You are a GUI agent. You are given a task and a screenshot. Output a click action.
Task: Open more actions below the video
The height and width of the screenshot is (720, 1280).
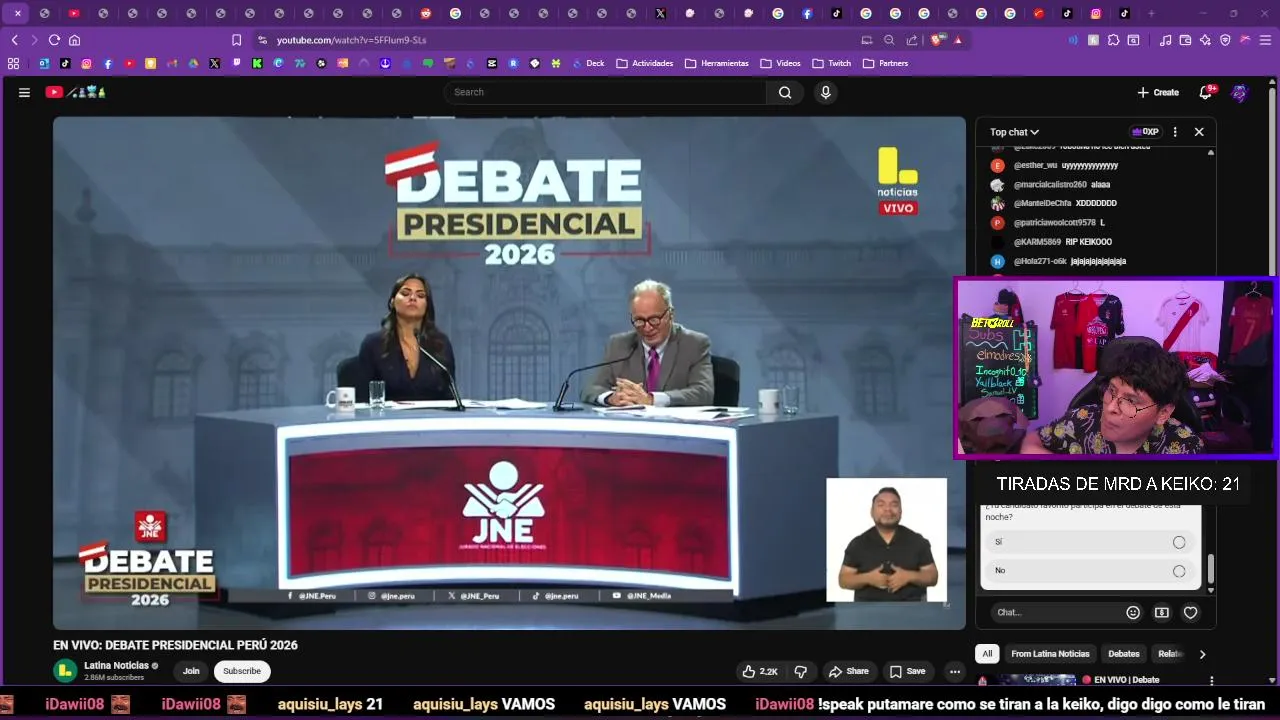[955, 671]
